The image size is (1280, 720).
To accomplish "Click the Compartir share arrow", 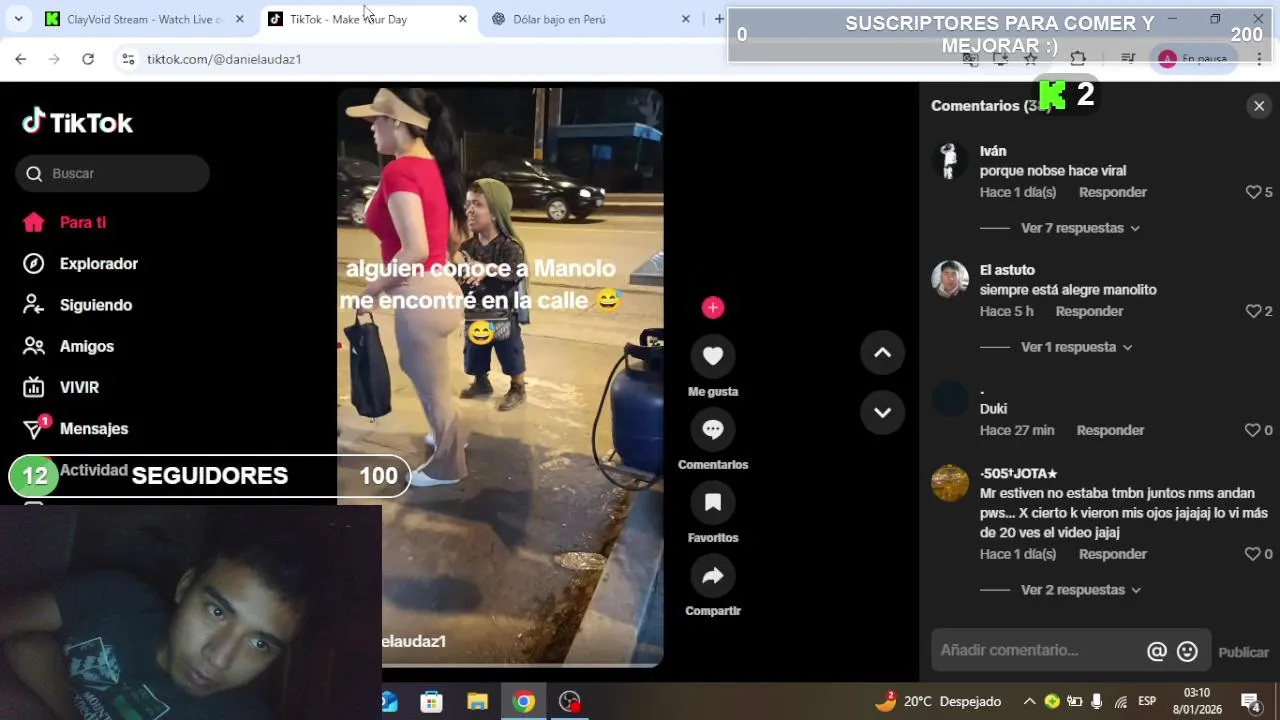I will click(x=713, y=575).
